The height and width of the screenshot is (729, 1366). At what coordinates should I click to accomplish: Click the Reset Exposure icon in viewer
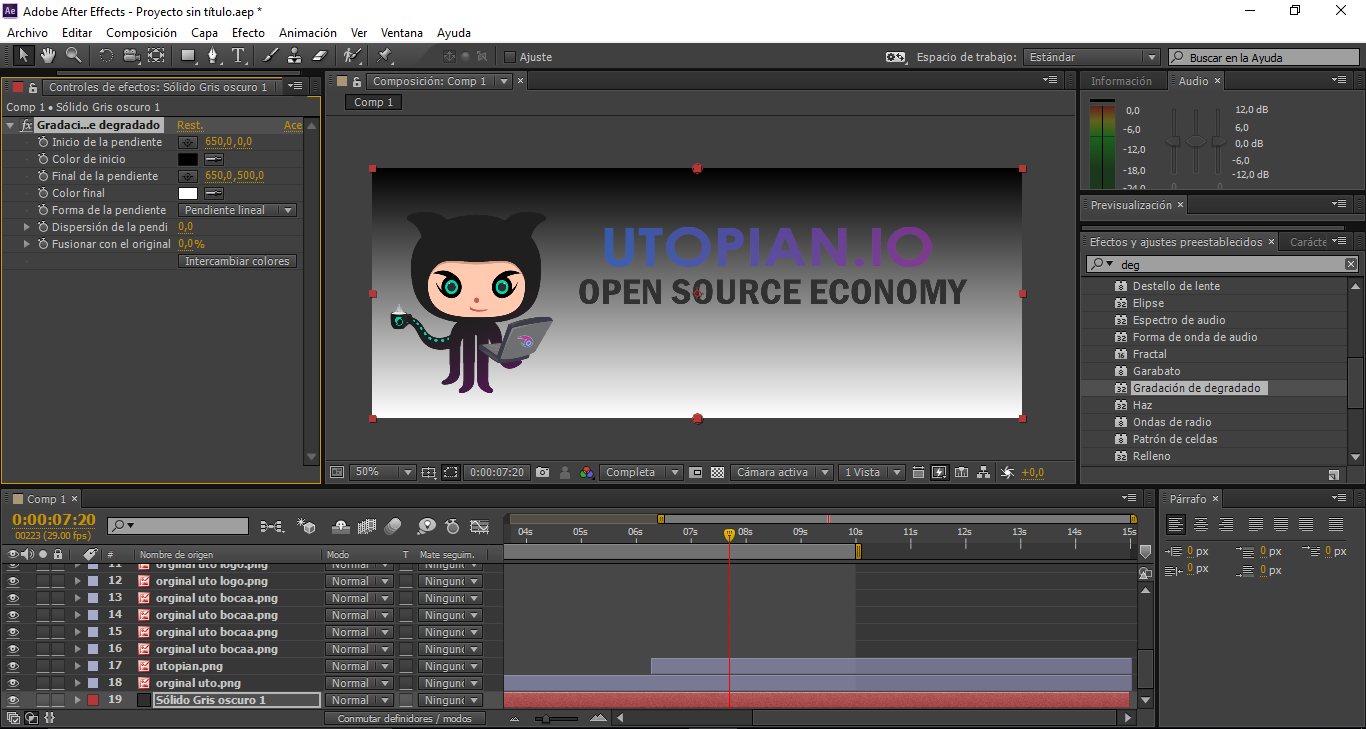pos(1007,472)
